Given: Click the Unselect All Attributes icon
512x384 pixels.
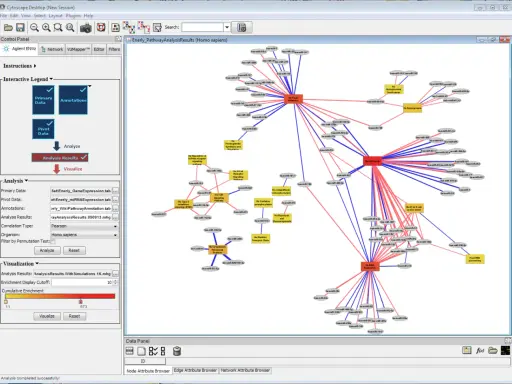Looking at the screenshot, I should pyautogui.click(x=163, y=351).
